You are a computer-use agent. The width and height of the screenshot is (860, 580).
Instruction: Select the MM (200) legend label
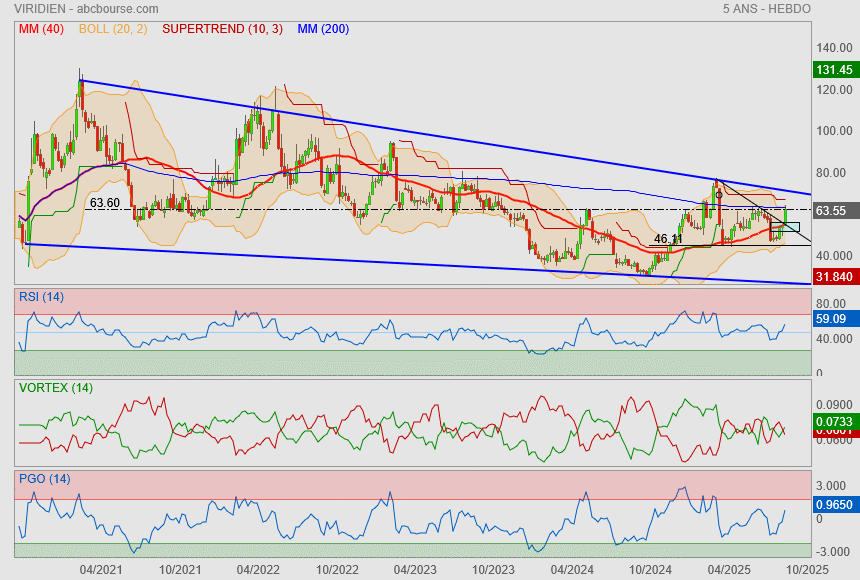(323, 29)
